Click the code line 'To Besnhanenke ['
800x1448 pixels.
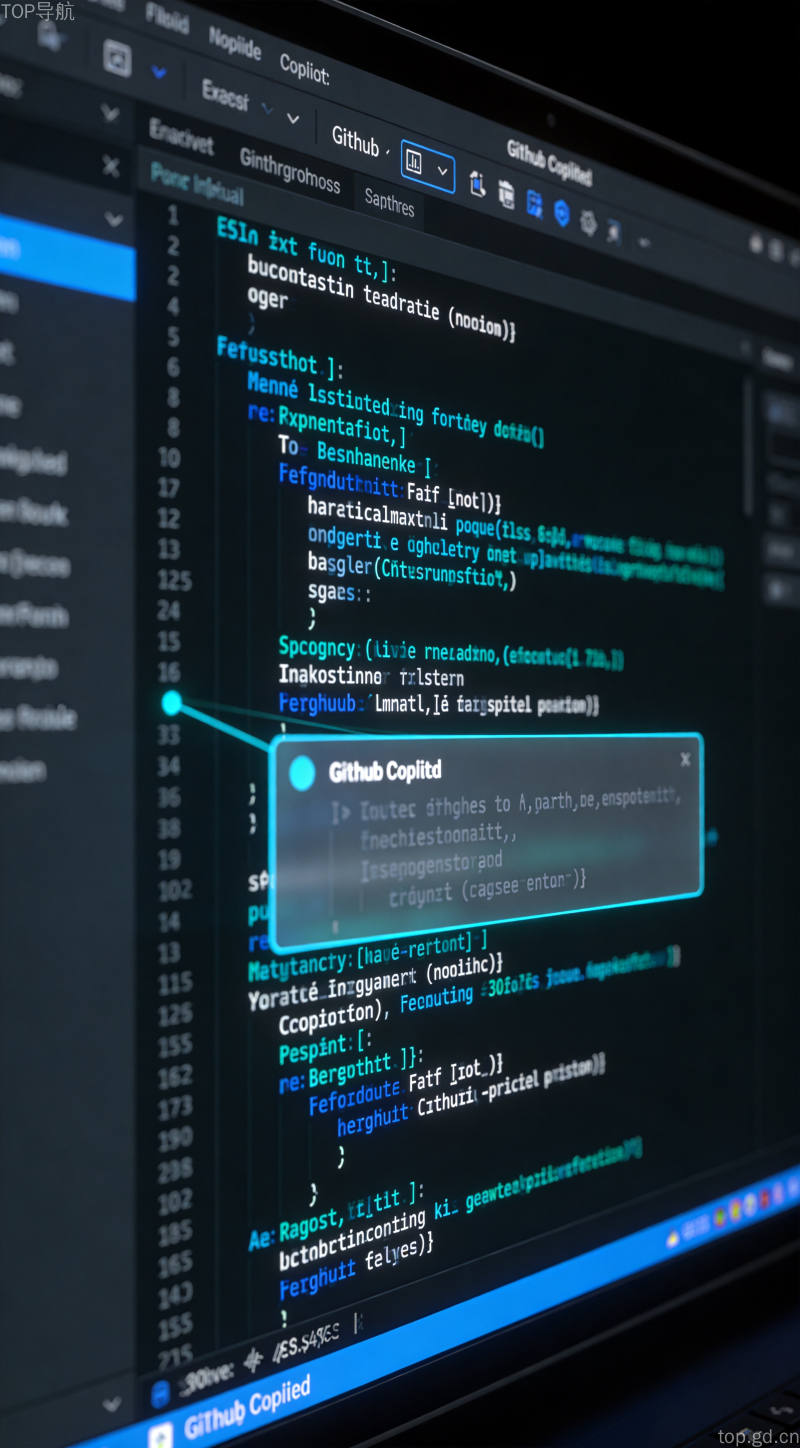point(354,455)
